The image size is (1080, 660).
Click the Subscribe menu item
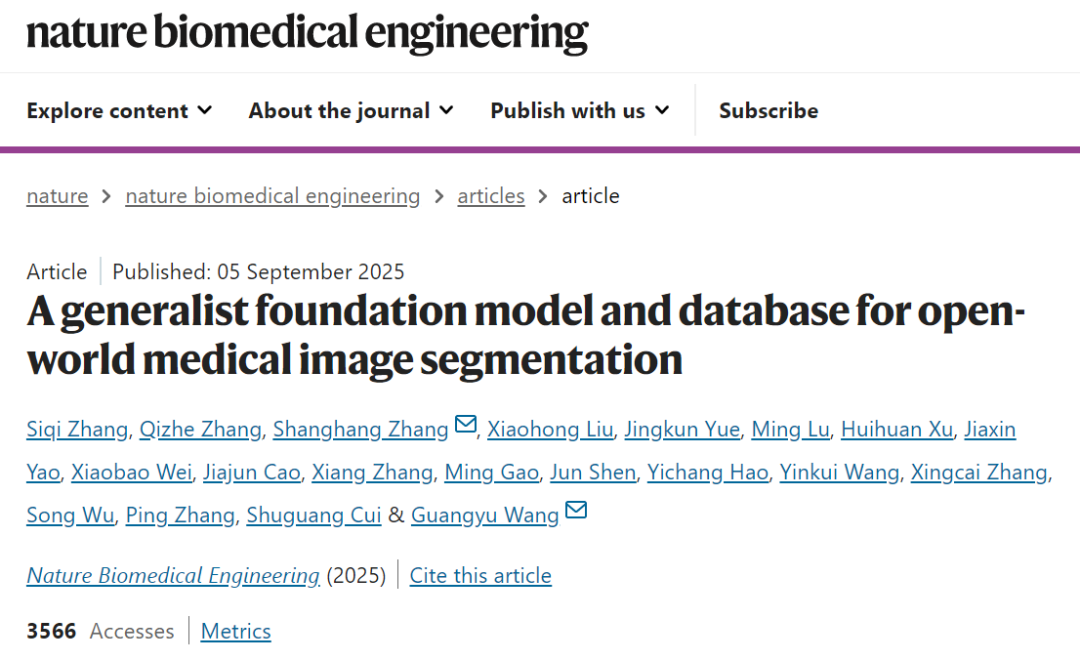768,111
